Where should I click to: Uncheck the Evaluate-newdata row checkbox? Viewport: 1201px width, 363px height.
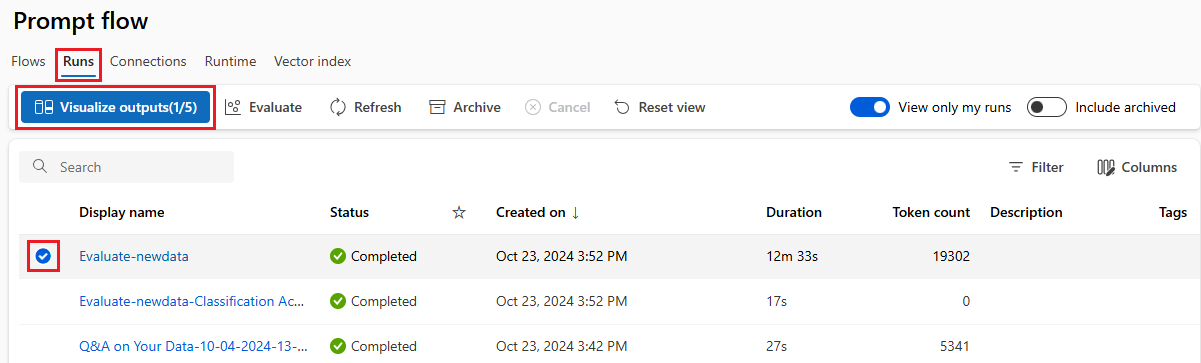point(43,257)
